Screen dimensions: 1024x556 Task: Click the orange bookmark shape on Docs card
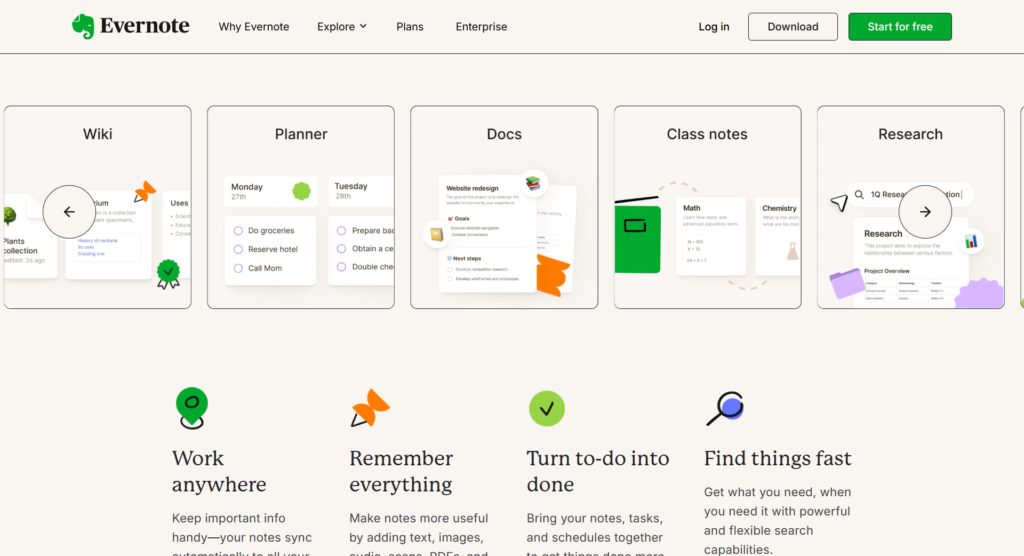point(552,275)
